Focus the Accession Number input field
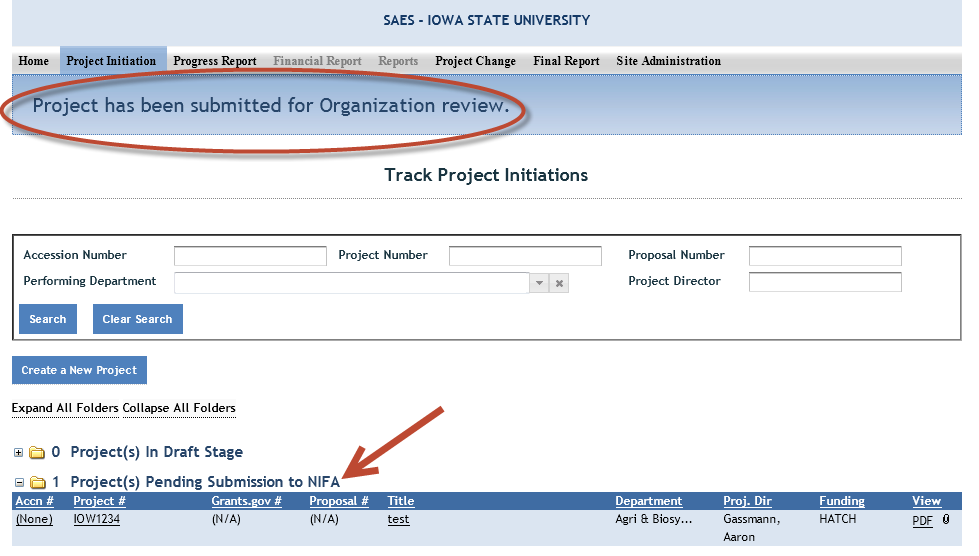The width and height of the screenshot is (979, 556). (x=250, y=256)
